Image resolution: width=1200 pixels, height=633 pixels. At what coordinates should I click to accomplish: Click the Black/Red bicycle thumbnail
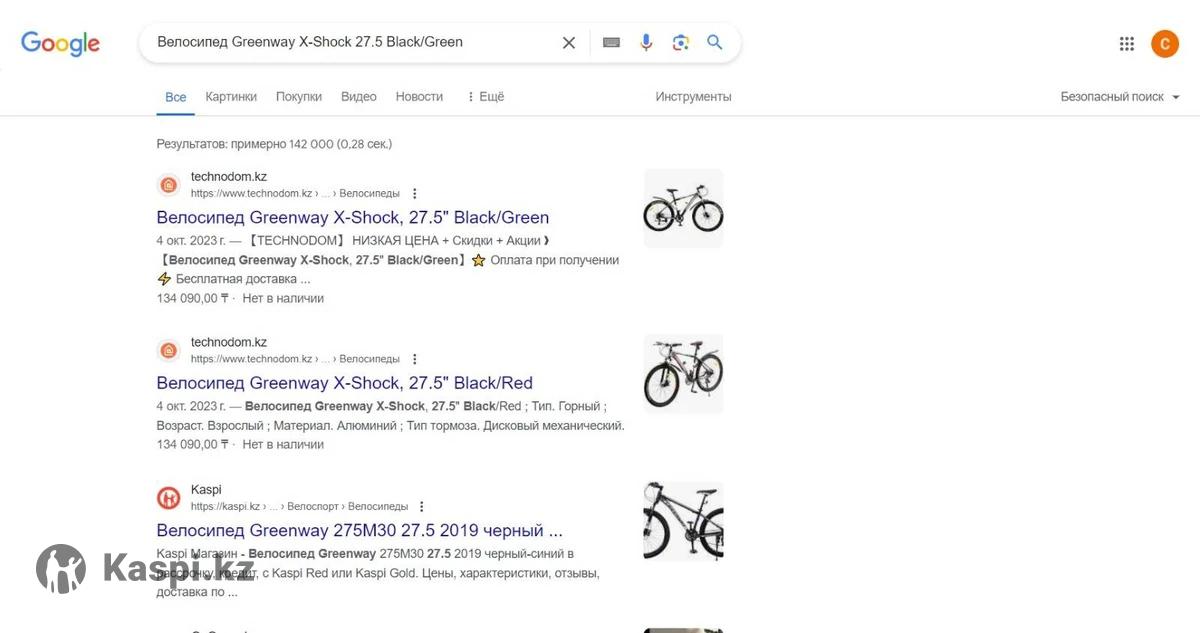click(683, 374)
